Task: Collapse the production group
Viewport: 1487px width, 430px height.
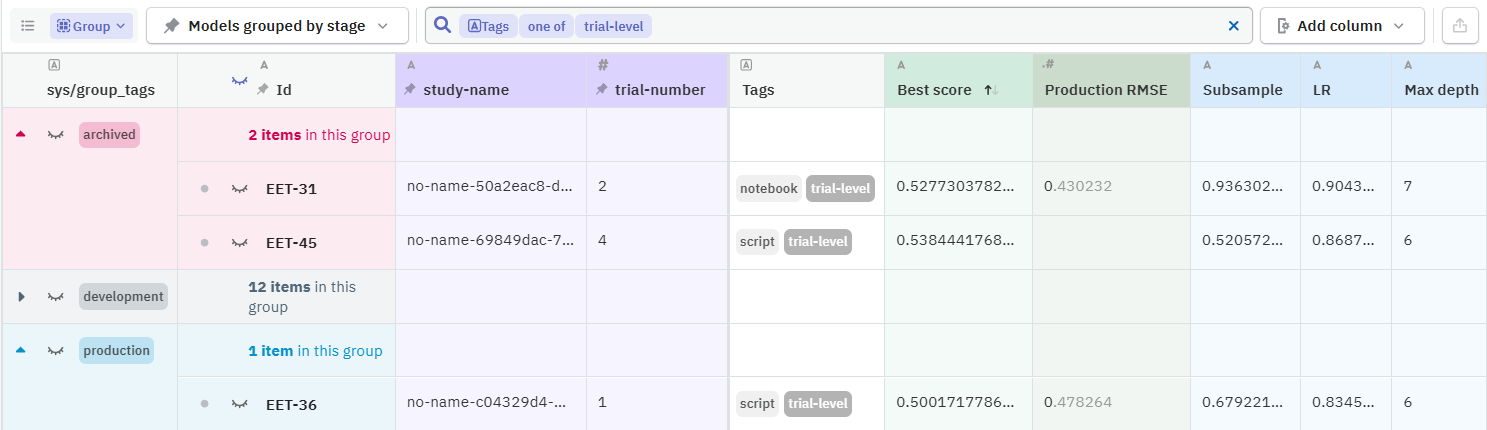Action: pyautogui.click(x=21, y=350)
